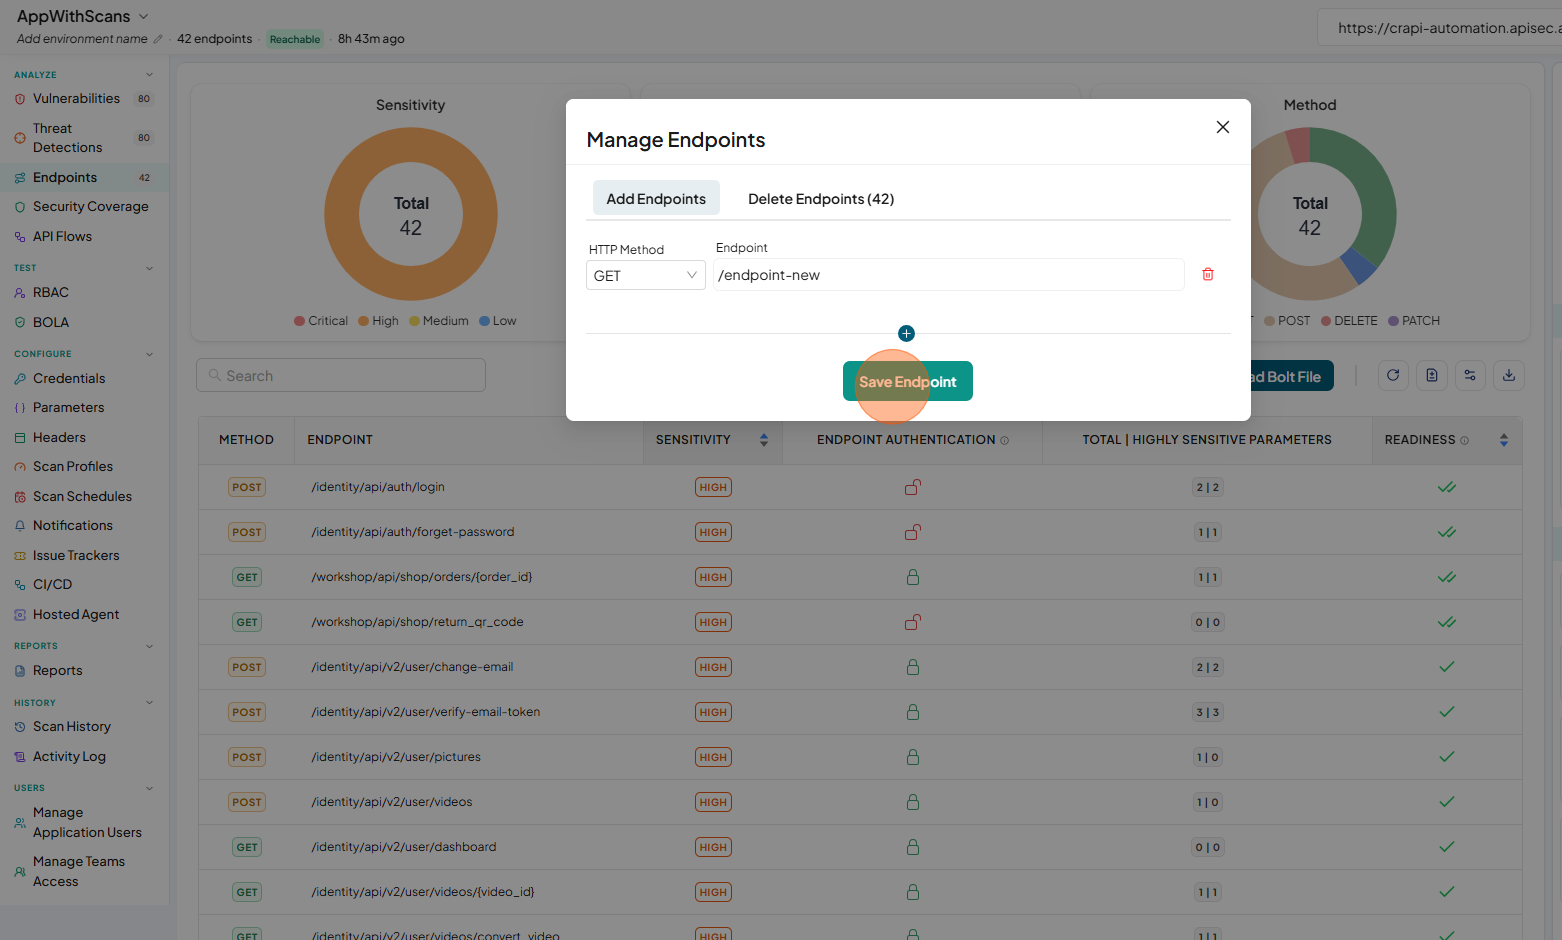Collapse the CONFIGURE sidebar section
The width and height of the screenshot is (1562, 940).
pyautogui.click(x=150, y=354)
